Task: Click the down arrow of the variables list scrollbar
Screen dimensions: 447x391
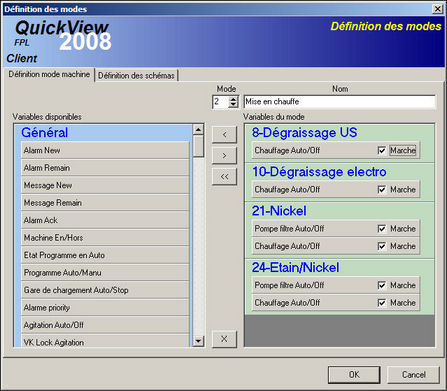Action: [198, 341]
